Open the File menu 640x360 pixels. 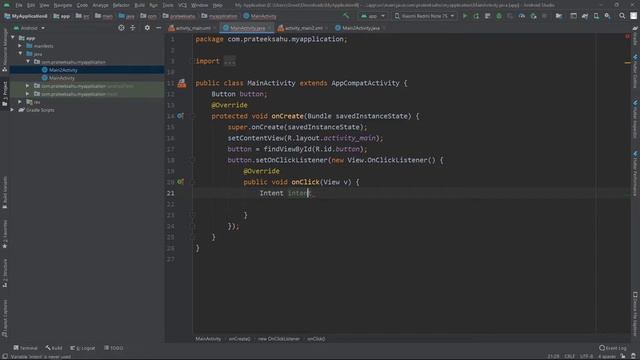click(19, 5)
